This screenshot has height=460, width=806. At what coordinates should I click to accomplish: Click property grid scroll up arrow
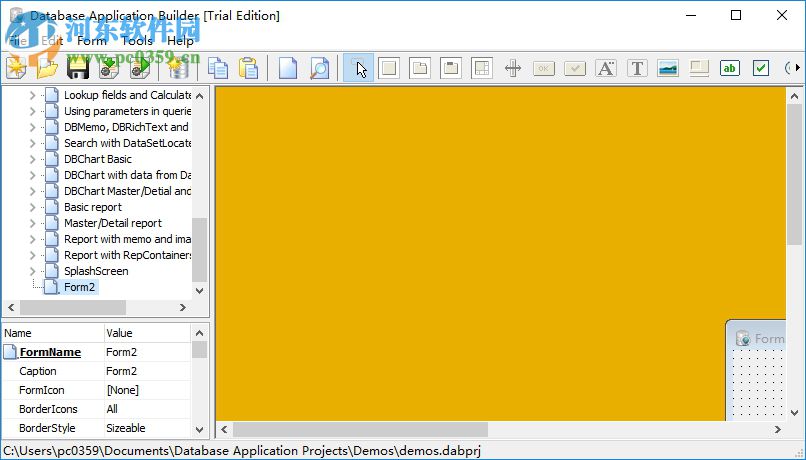tap(199, 333)
